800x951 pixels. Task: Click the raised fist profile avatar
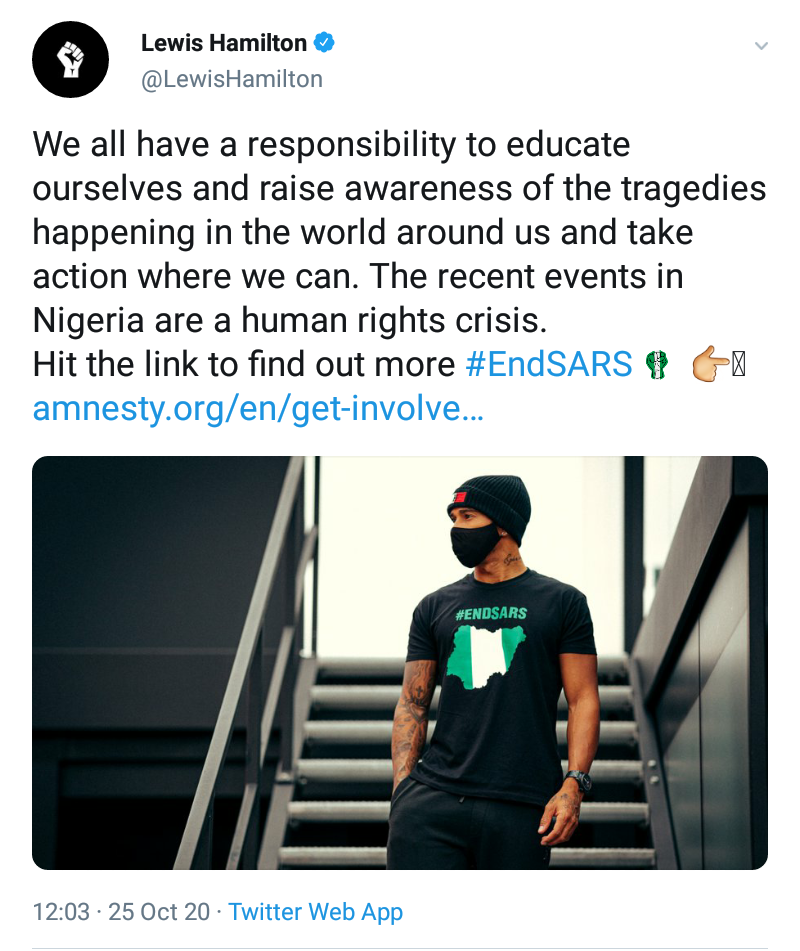[x=70, y=61]
